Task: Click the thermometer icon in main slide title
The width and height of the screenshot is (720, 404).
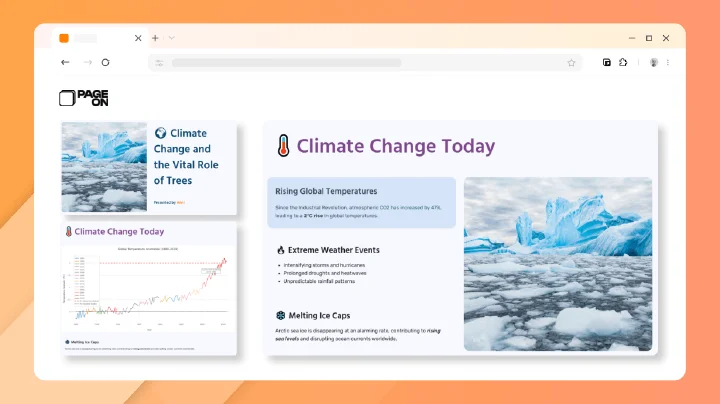Action: 283,146
